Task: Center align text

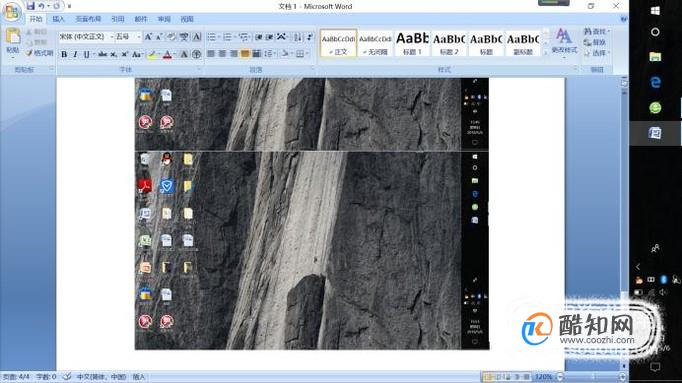Action: [x=222, y=54]
